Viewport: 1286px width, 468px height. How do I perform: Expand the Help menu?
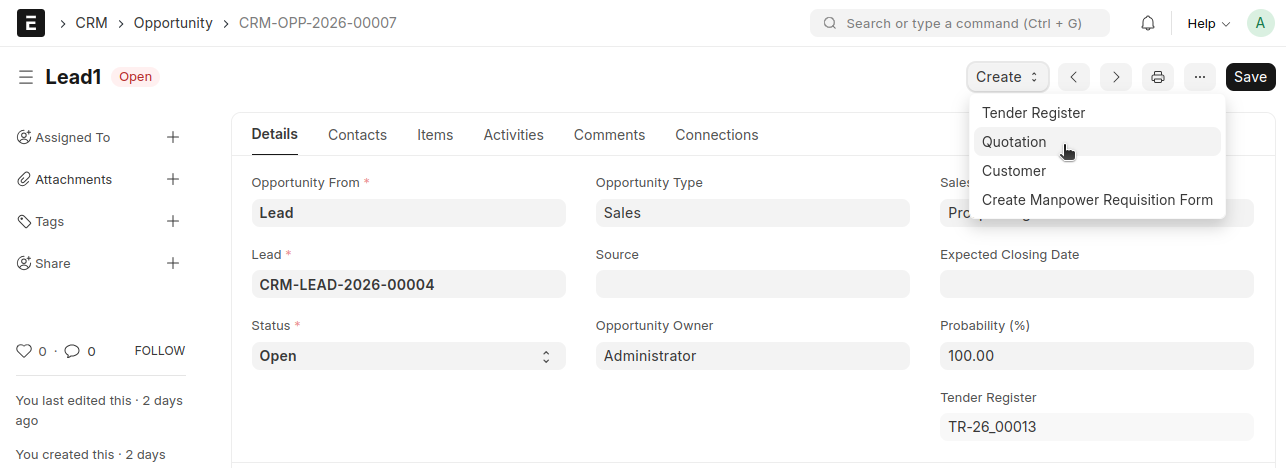1208,23
